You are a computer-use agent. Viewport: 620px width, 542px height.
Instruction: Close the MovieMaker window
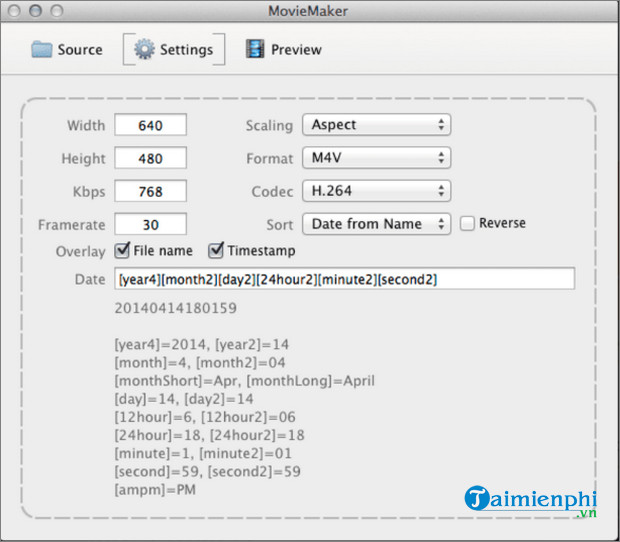coord(16,10)
